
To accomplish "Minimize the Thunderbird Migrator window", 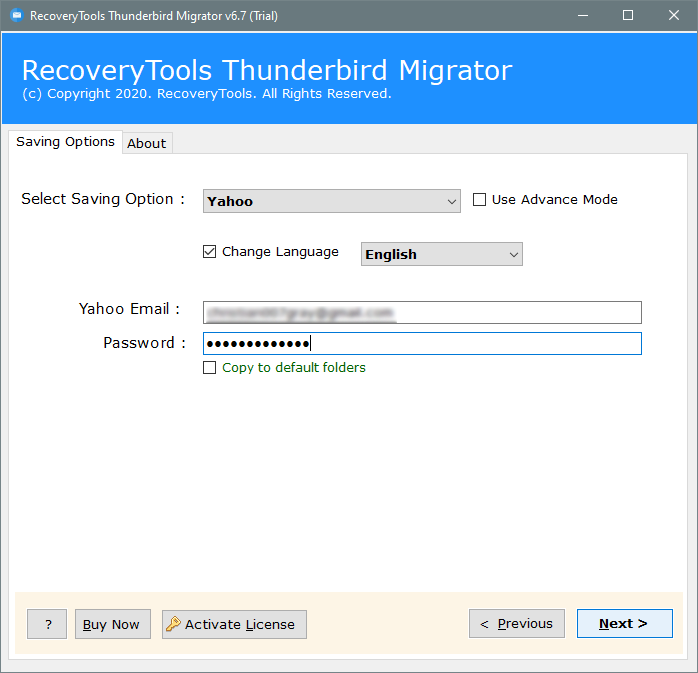I will click(583, 16).
